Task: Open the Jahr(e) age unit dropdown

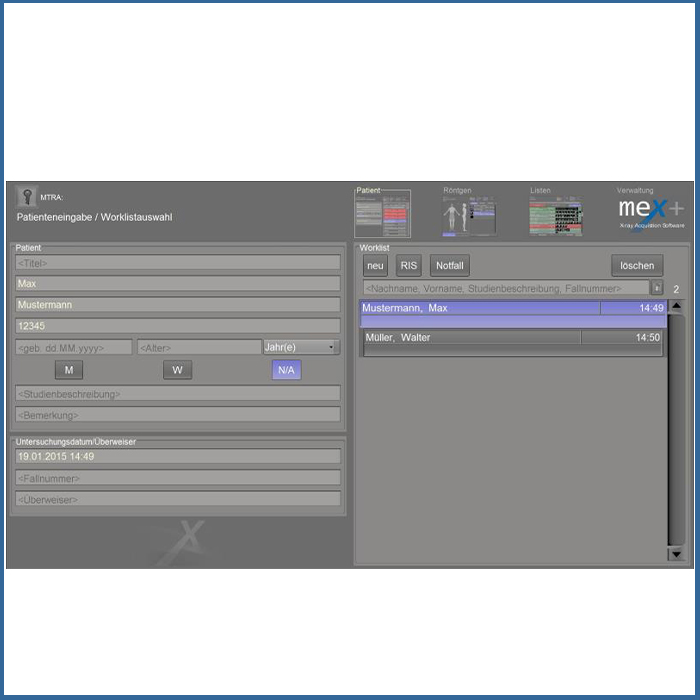Action: click(301, 347)
